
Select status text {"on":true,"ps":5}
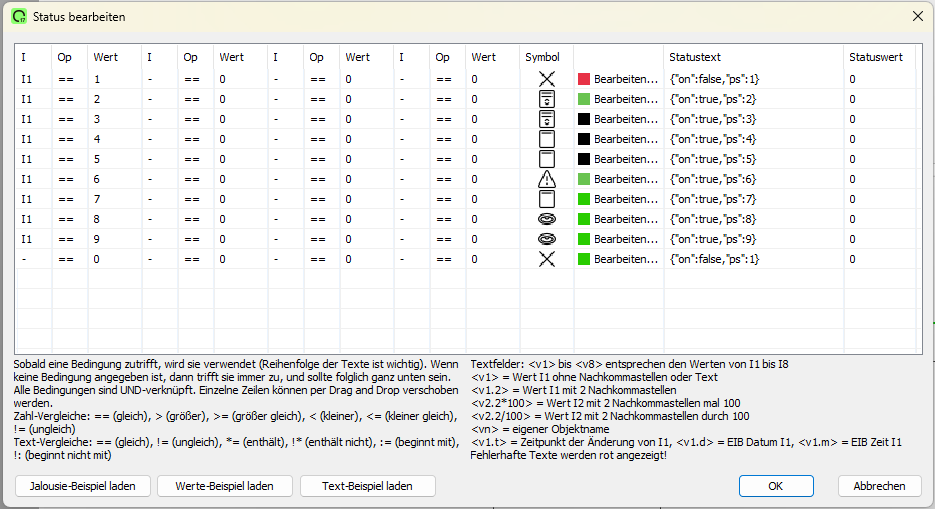coord(713,159)
